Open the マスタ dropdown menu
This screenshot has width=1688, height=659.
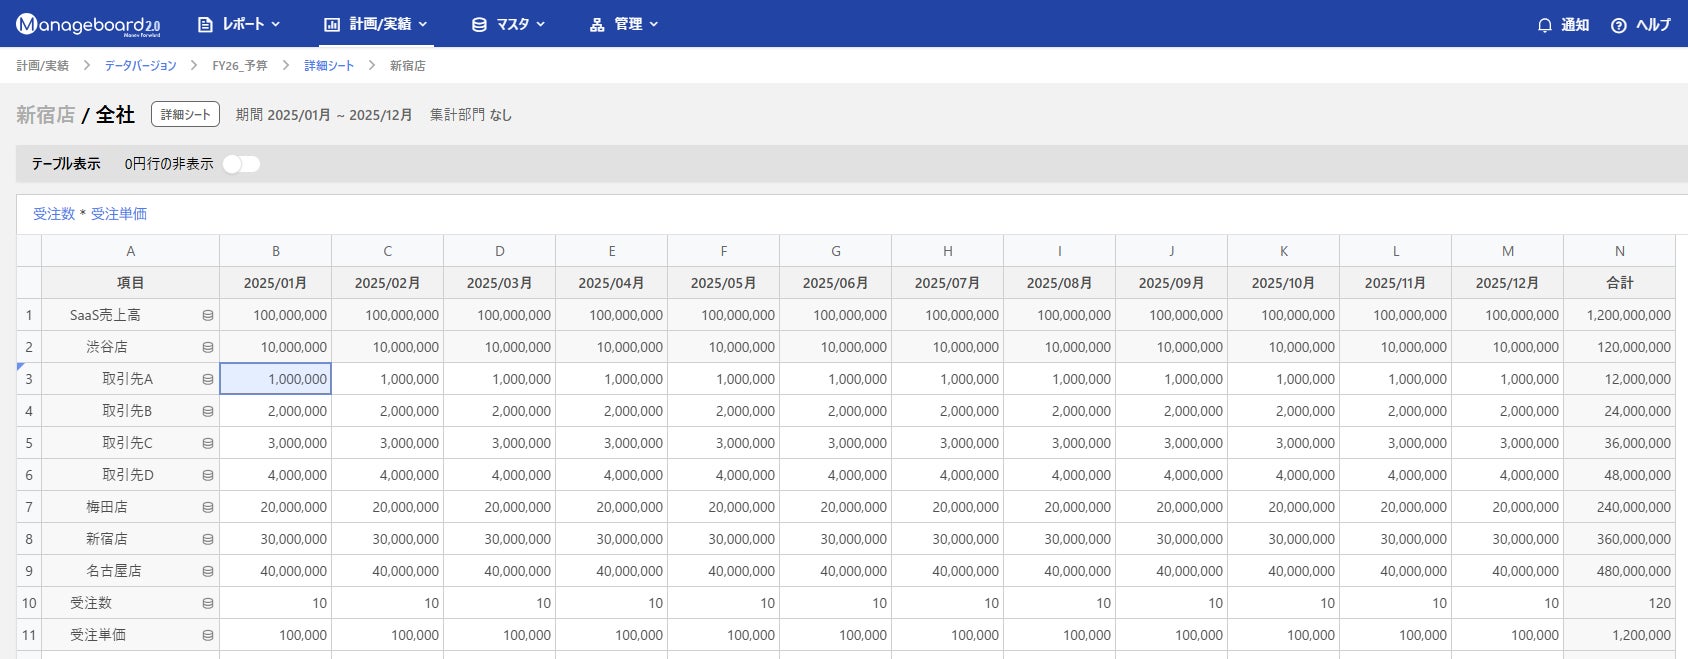pyautogui.click(x=508, y=24)
